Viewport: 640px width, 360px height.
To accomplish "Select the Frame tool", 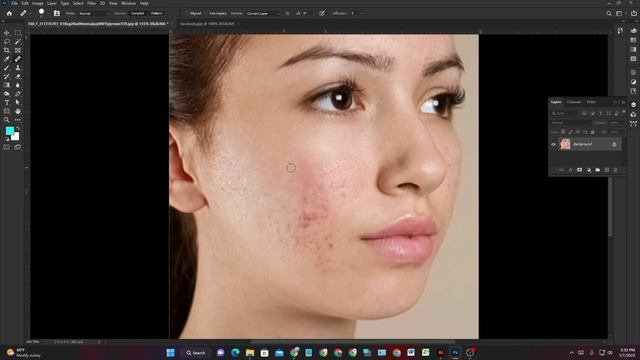I will pyautogui.click(x=18, y=50).
